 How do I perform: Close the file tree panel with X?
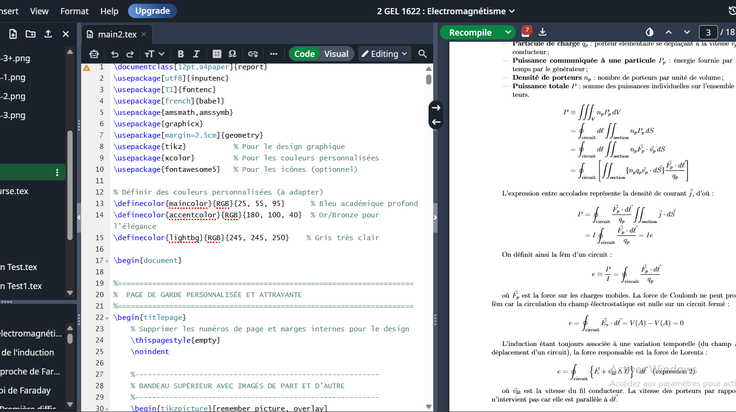click(66, 34)
